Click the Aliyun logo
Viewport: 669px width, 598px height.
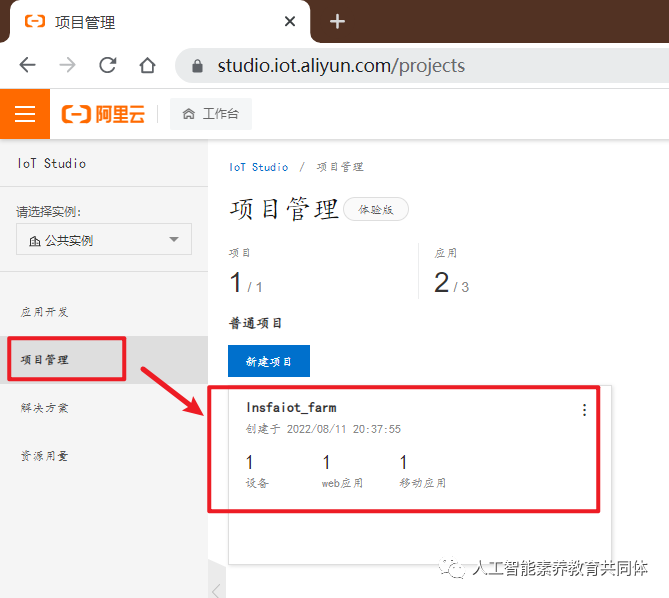tap(103, 114)
